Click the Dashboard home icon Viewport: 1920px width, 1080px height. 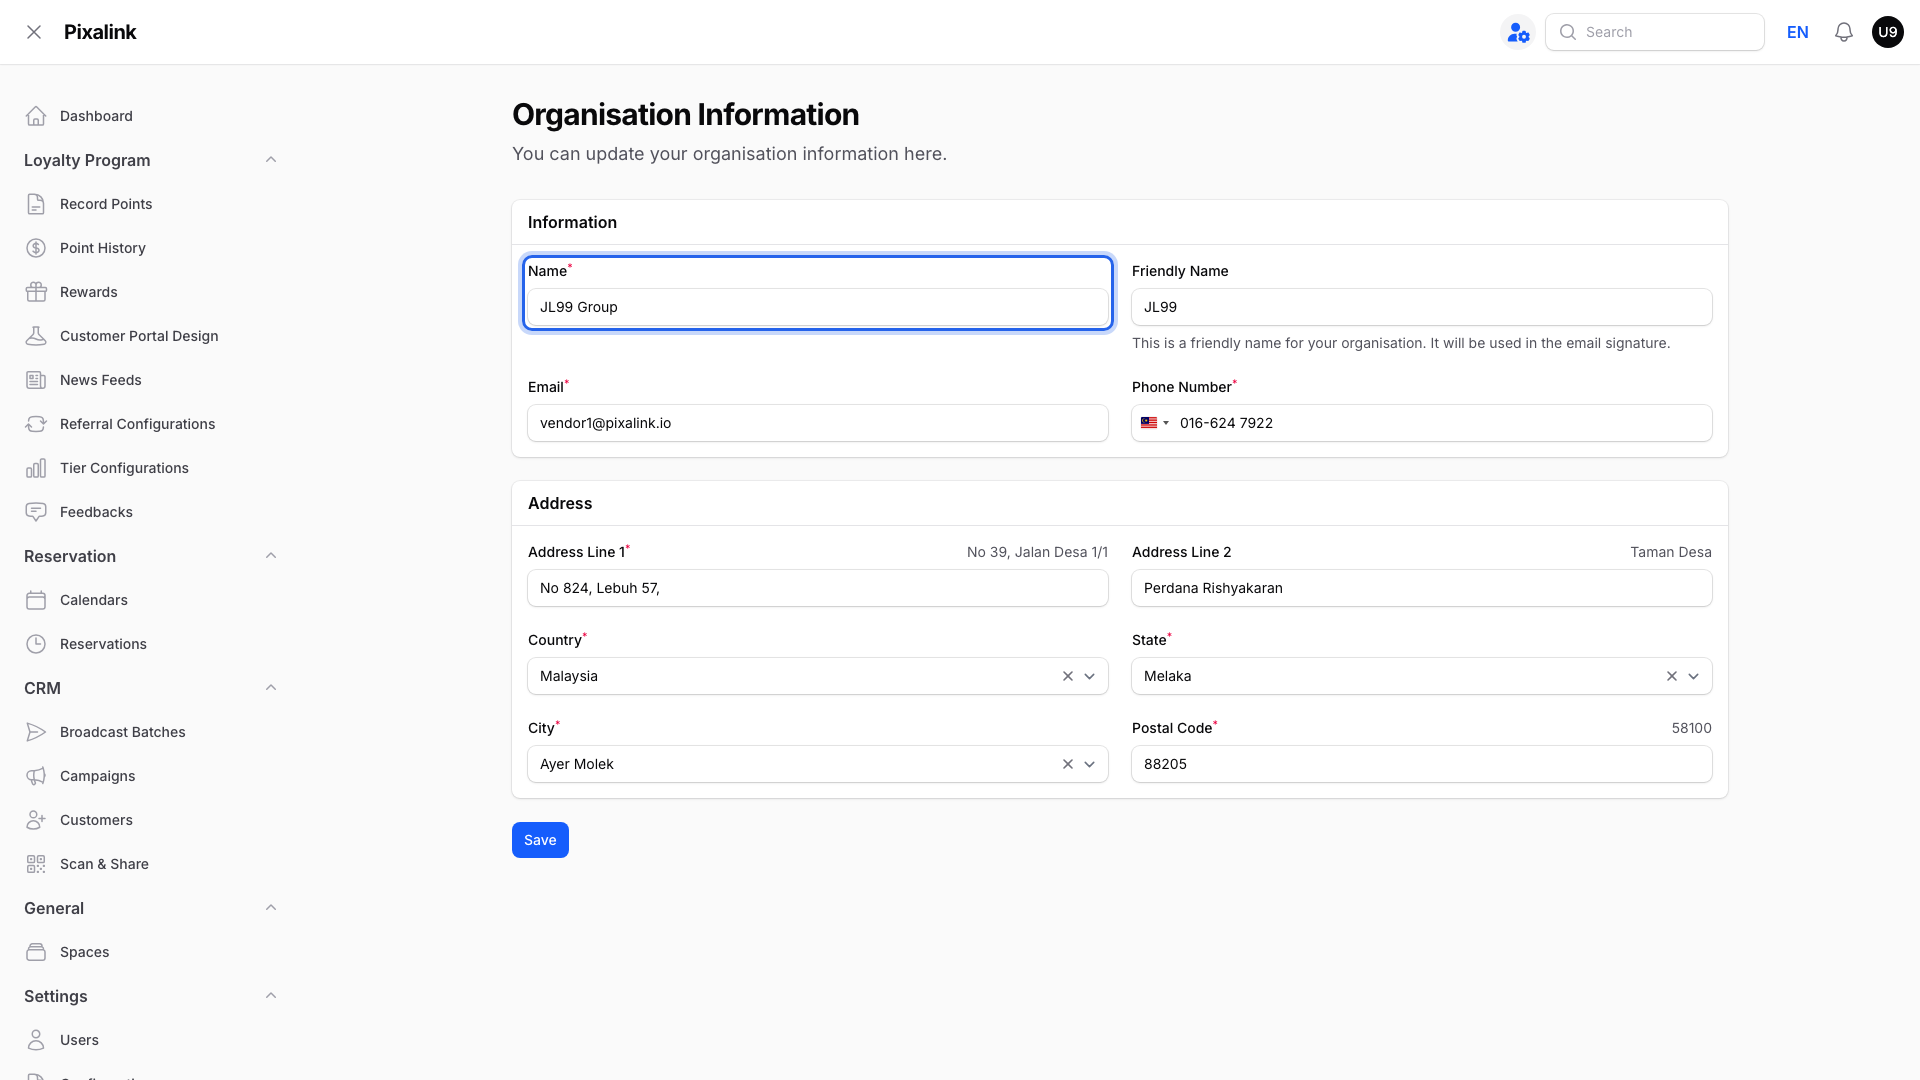click(36, 116)
